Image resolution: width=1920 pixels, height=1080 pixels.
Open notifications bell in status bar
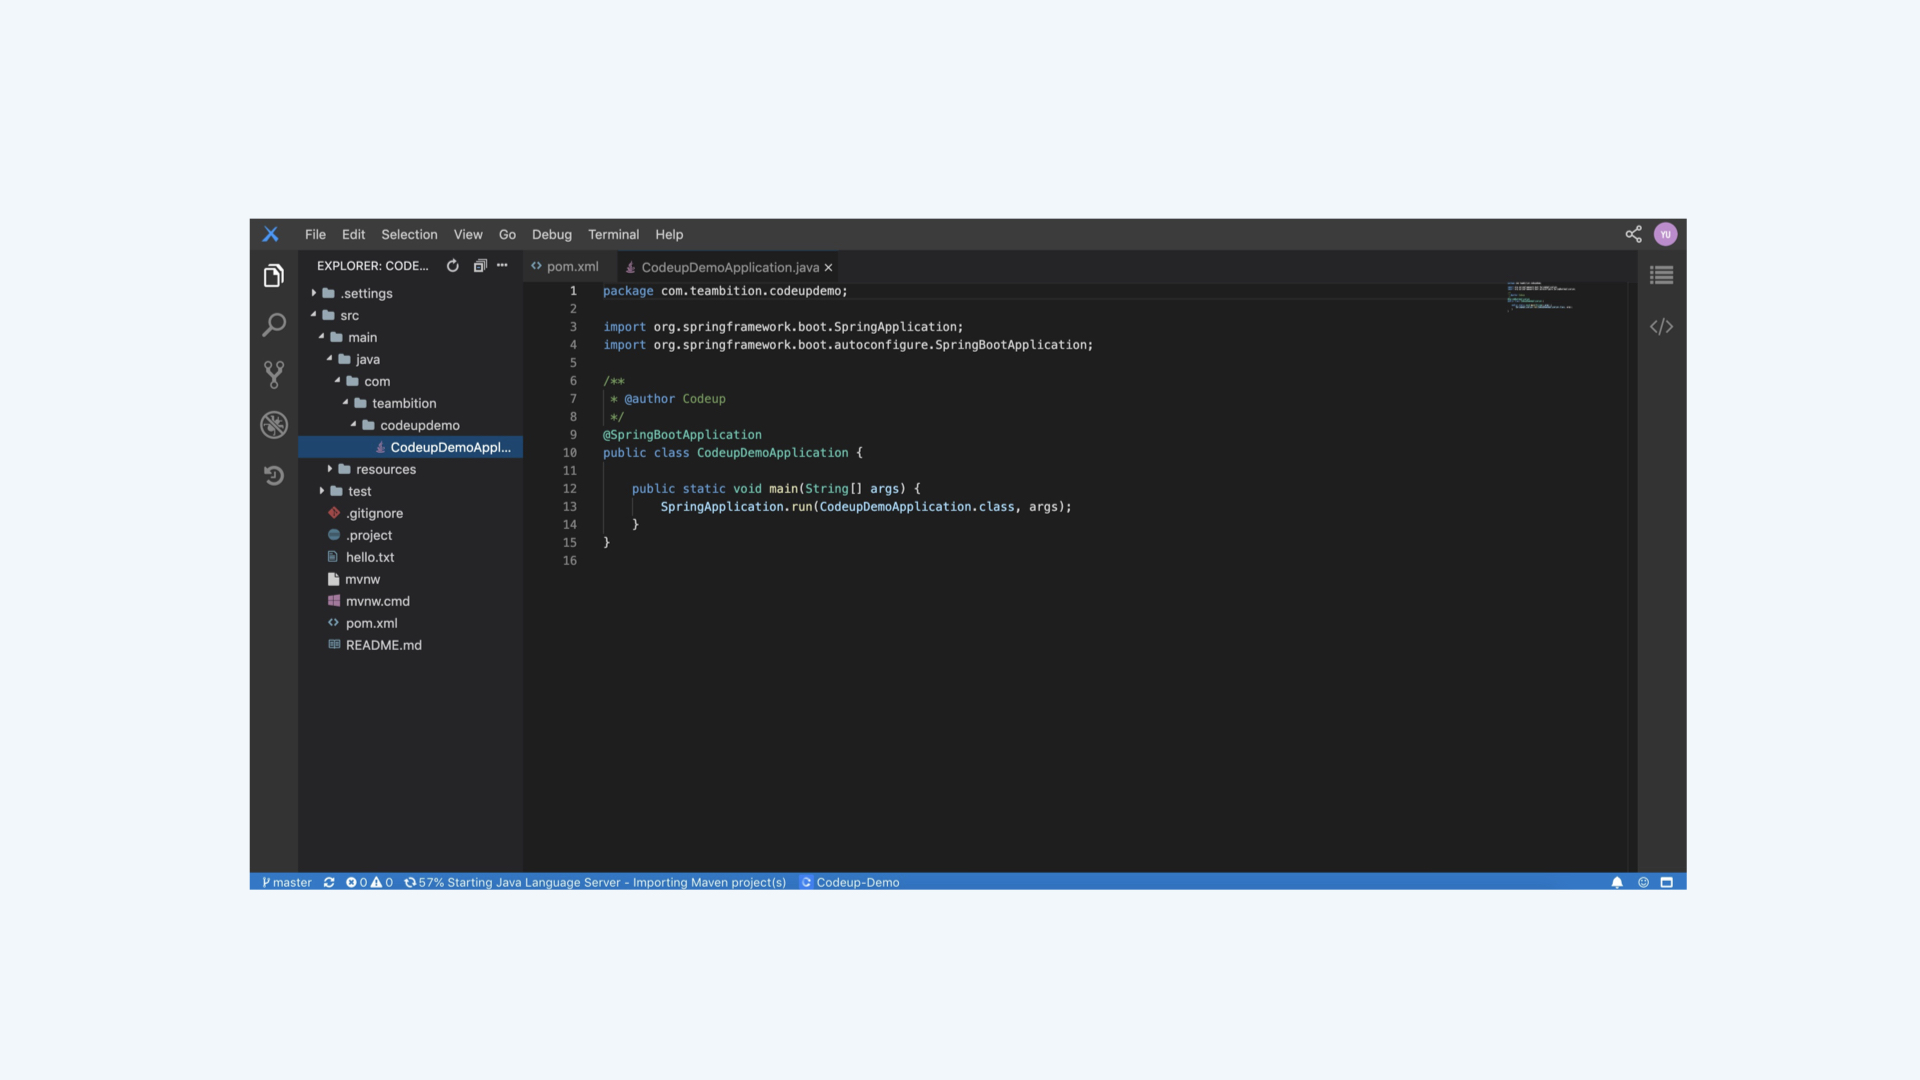point(1617,882)
